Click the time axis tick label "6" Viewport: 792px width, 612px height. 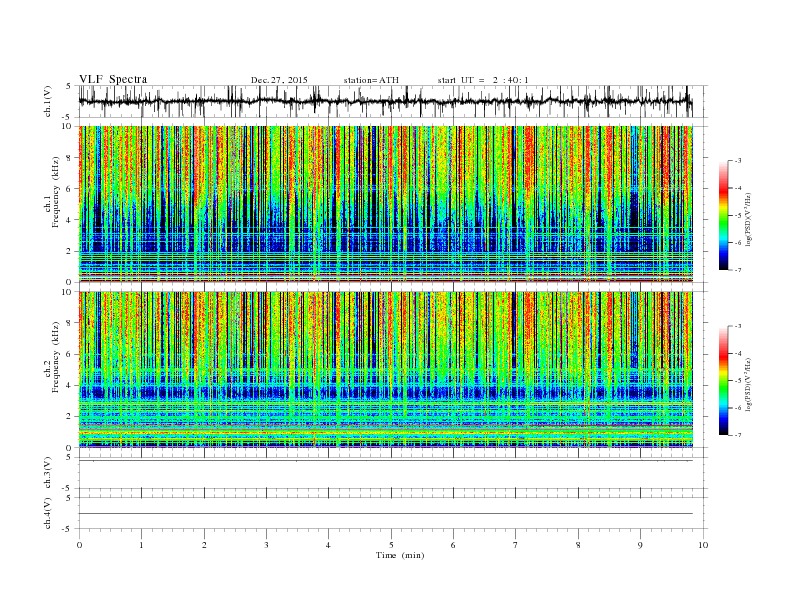click(453, 545)
